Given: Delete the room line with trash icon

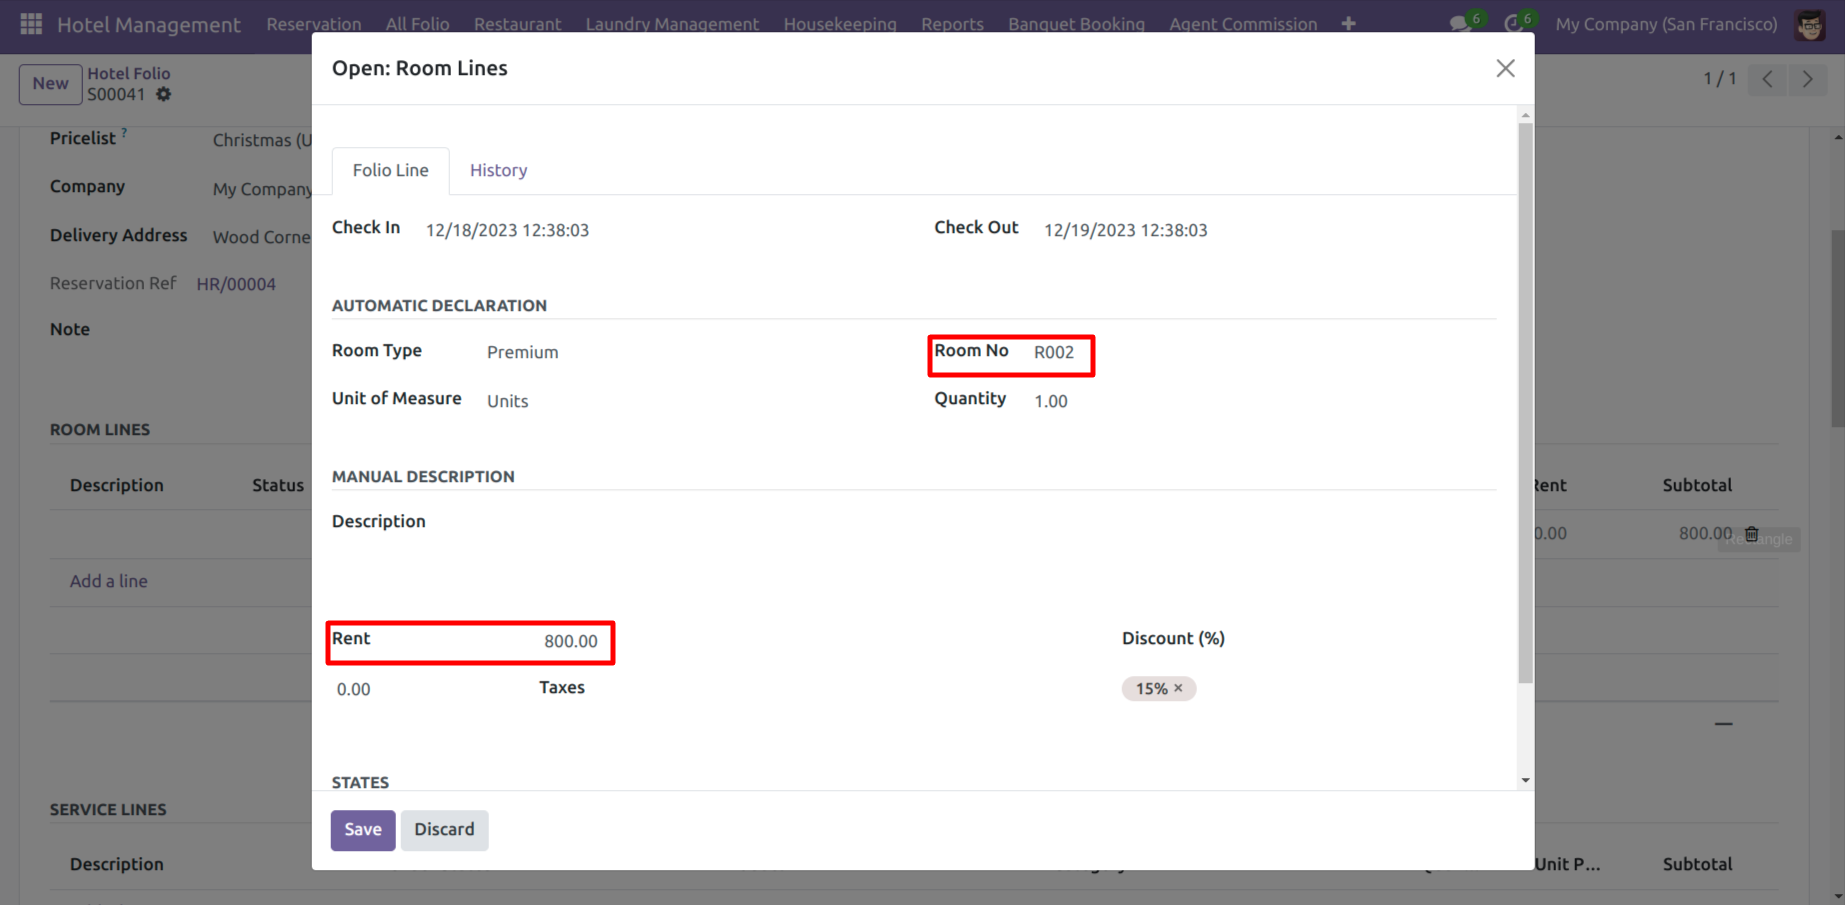Looking at the screenshot, I should pyautogui.click(x=1751, y=534).
